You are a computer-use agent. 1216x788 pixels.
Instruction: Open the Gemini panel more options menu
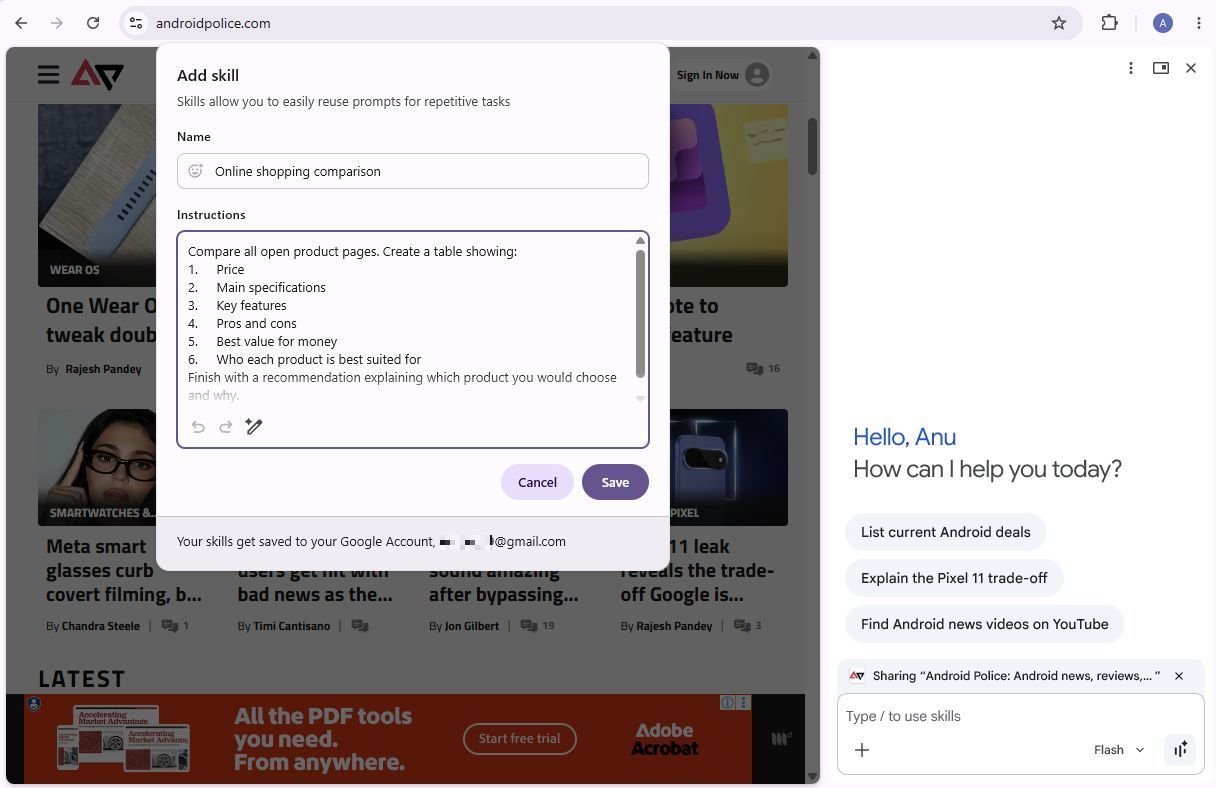pos(1131,68)
